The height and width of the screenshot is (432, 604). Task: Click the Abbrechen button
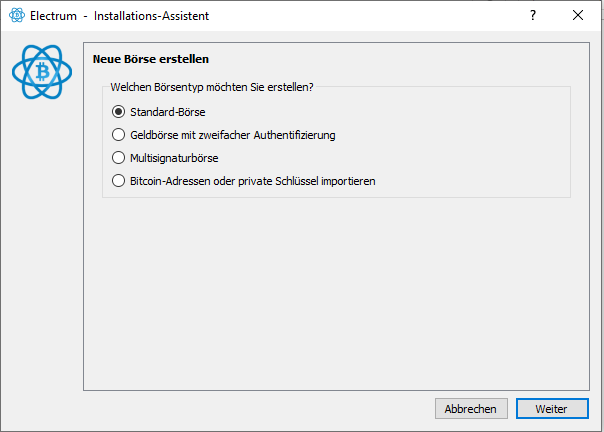coord(471,408)
